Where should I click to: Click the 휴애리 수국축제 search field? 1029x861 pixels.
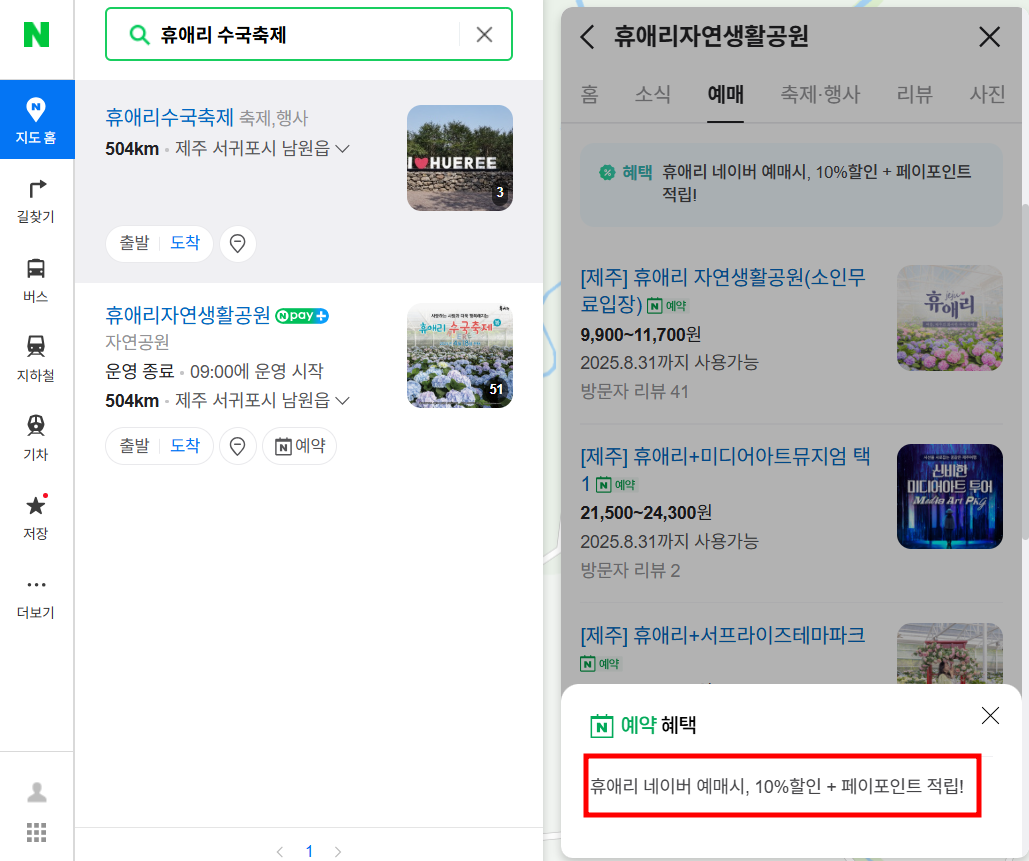click(308, 34)
